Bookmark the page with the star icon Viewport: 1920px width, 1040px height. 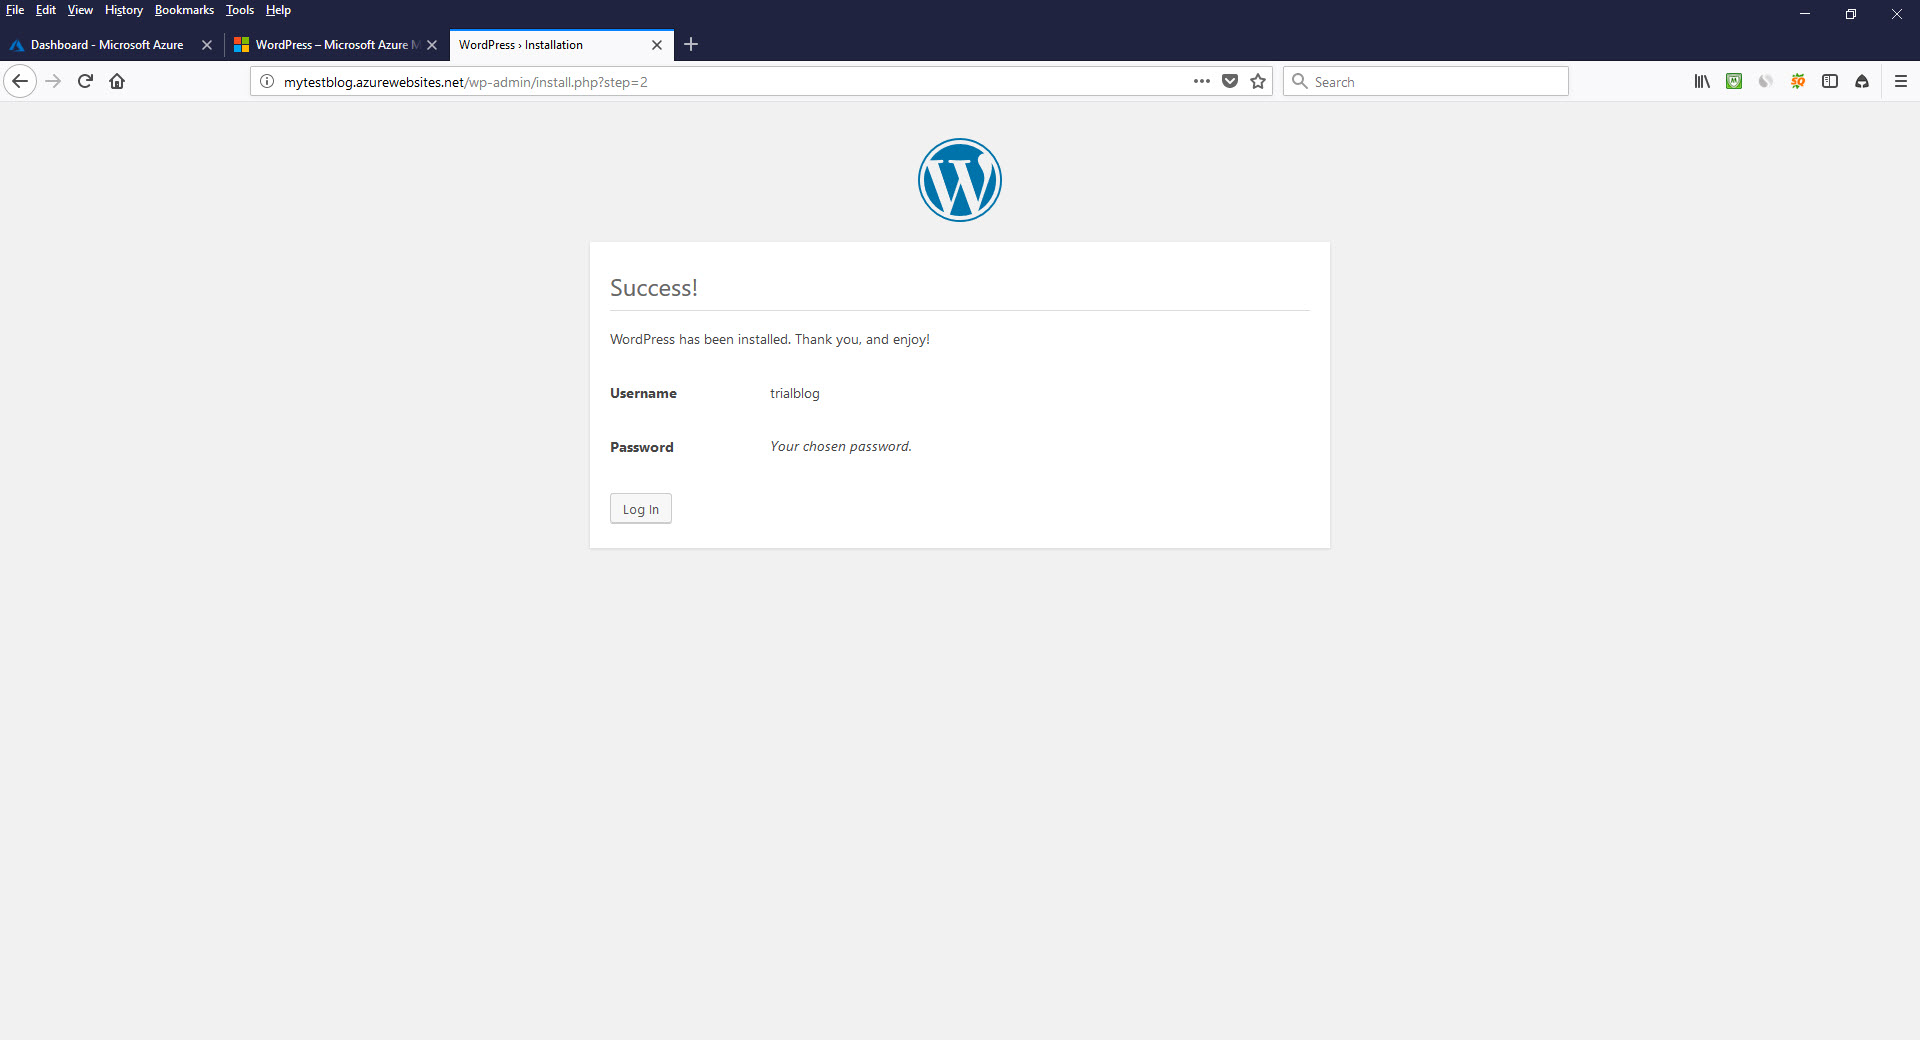point(1257,81)
